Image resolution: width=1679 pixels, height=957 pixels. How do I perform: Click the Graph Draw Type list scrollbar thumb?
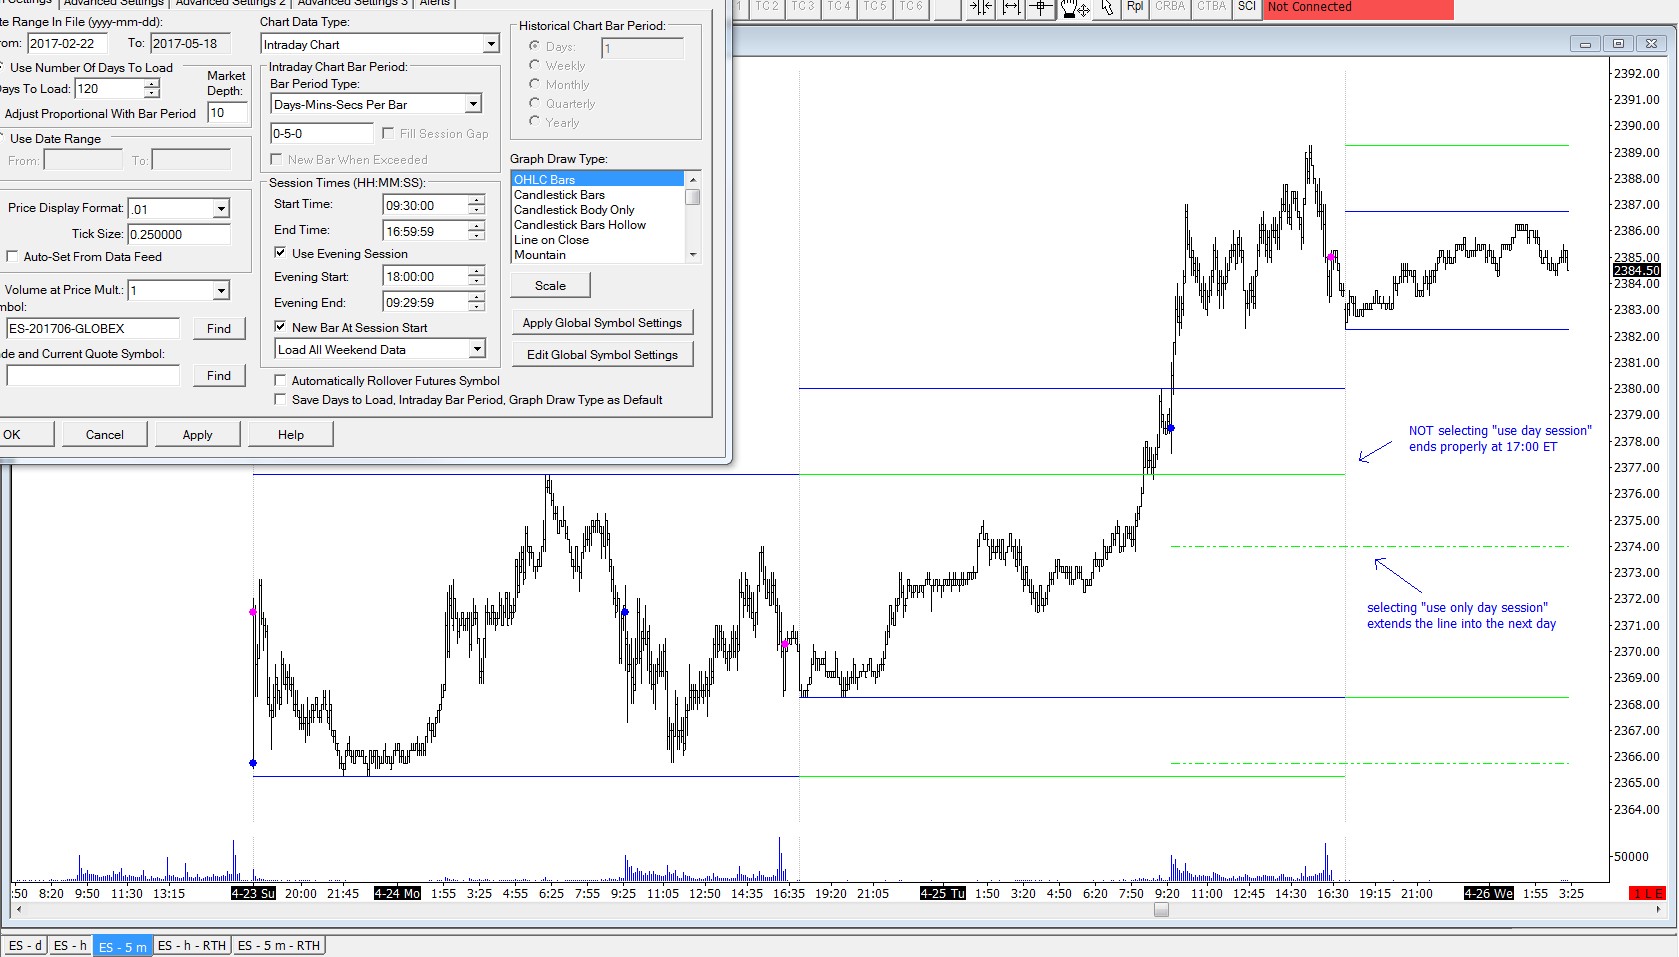[692, 196]
